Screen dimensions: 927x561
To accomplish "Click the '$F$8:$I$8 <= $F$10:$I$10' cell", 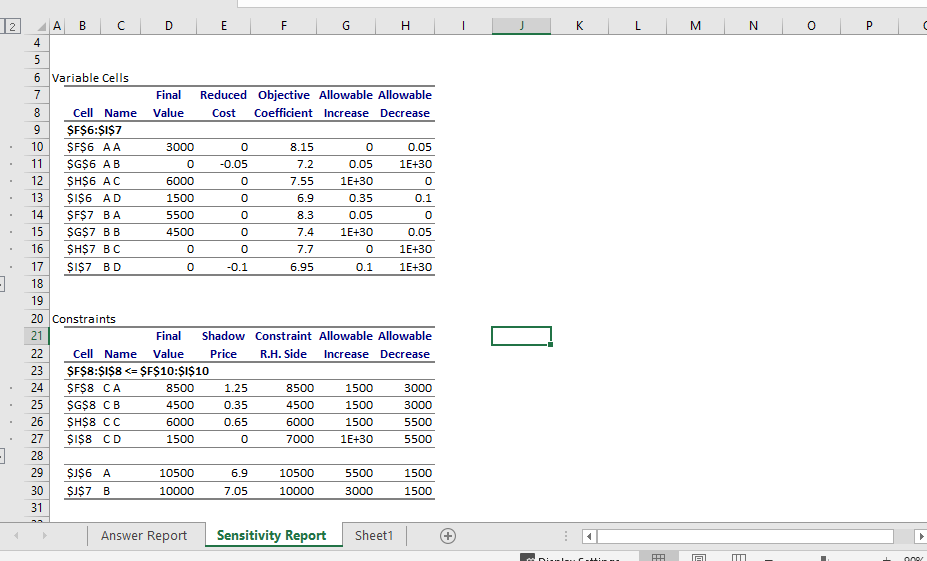I will [138, 371].
